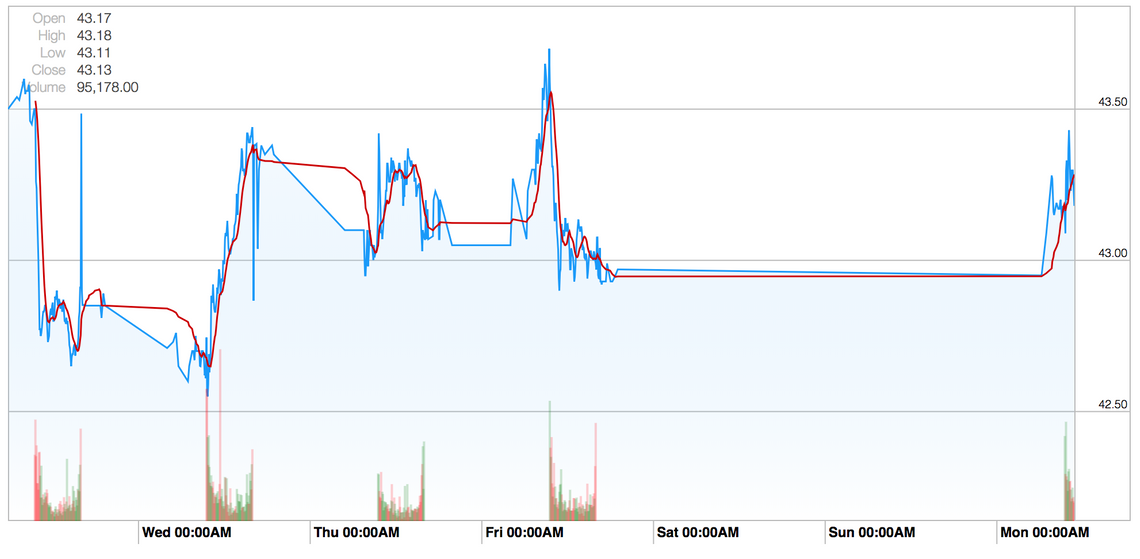Click the Low value 43.11
The width and height of the screenshot is (1140, 559).
pos(93,52)
